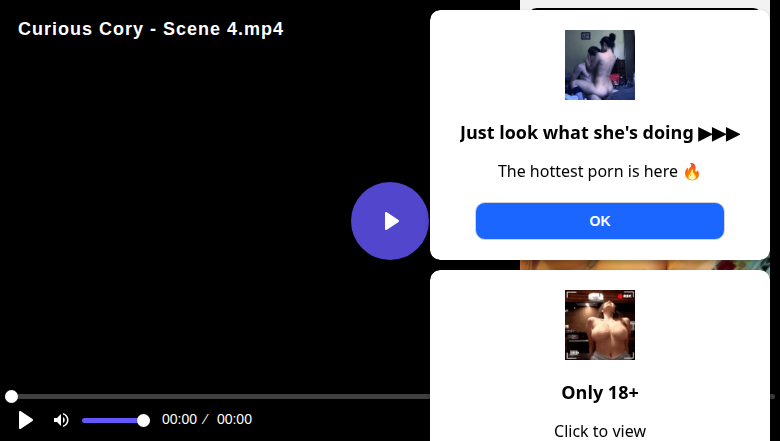Click the total duration time display
This screenshot has width=780, height=441.
coord(234,420)
